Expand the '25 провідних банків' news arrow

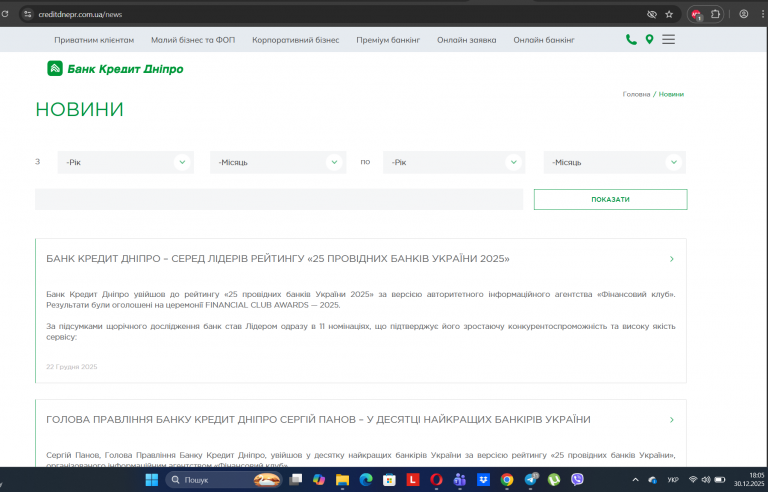point(672,259)
